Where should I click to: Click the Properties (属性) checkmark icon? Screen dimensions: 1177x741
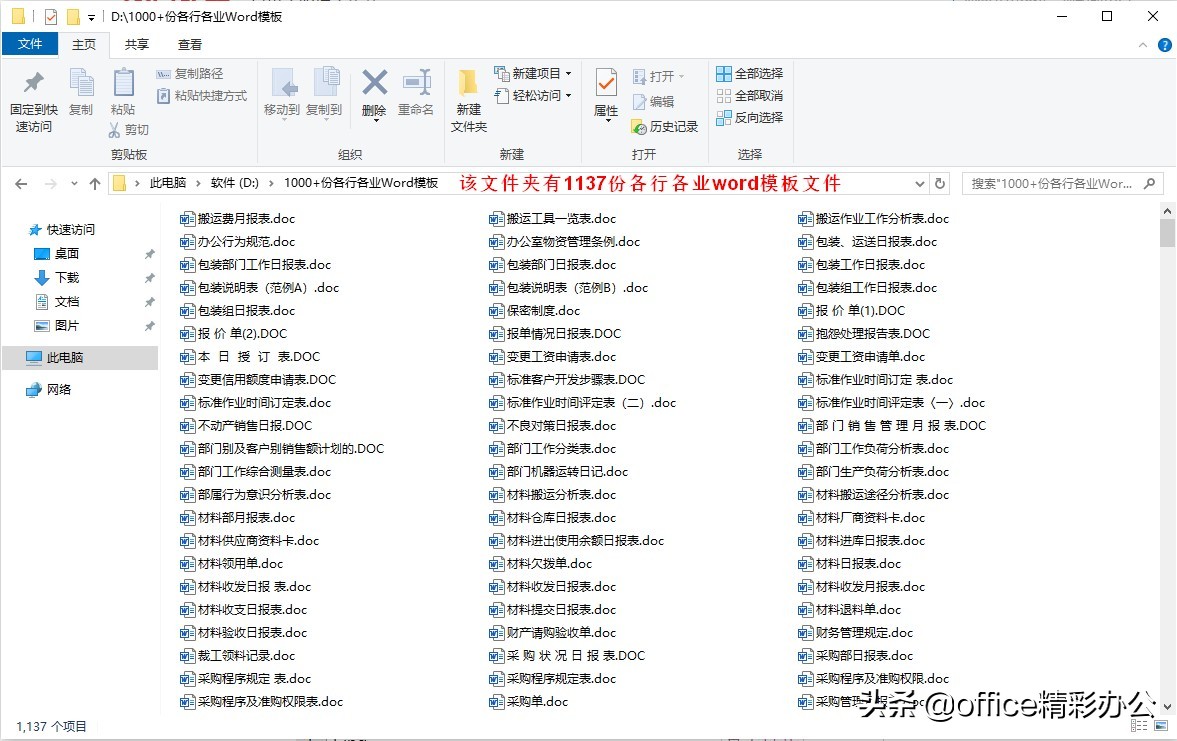click(x=606, y=82)
